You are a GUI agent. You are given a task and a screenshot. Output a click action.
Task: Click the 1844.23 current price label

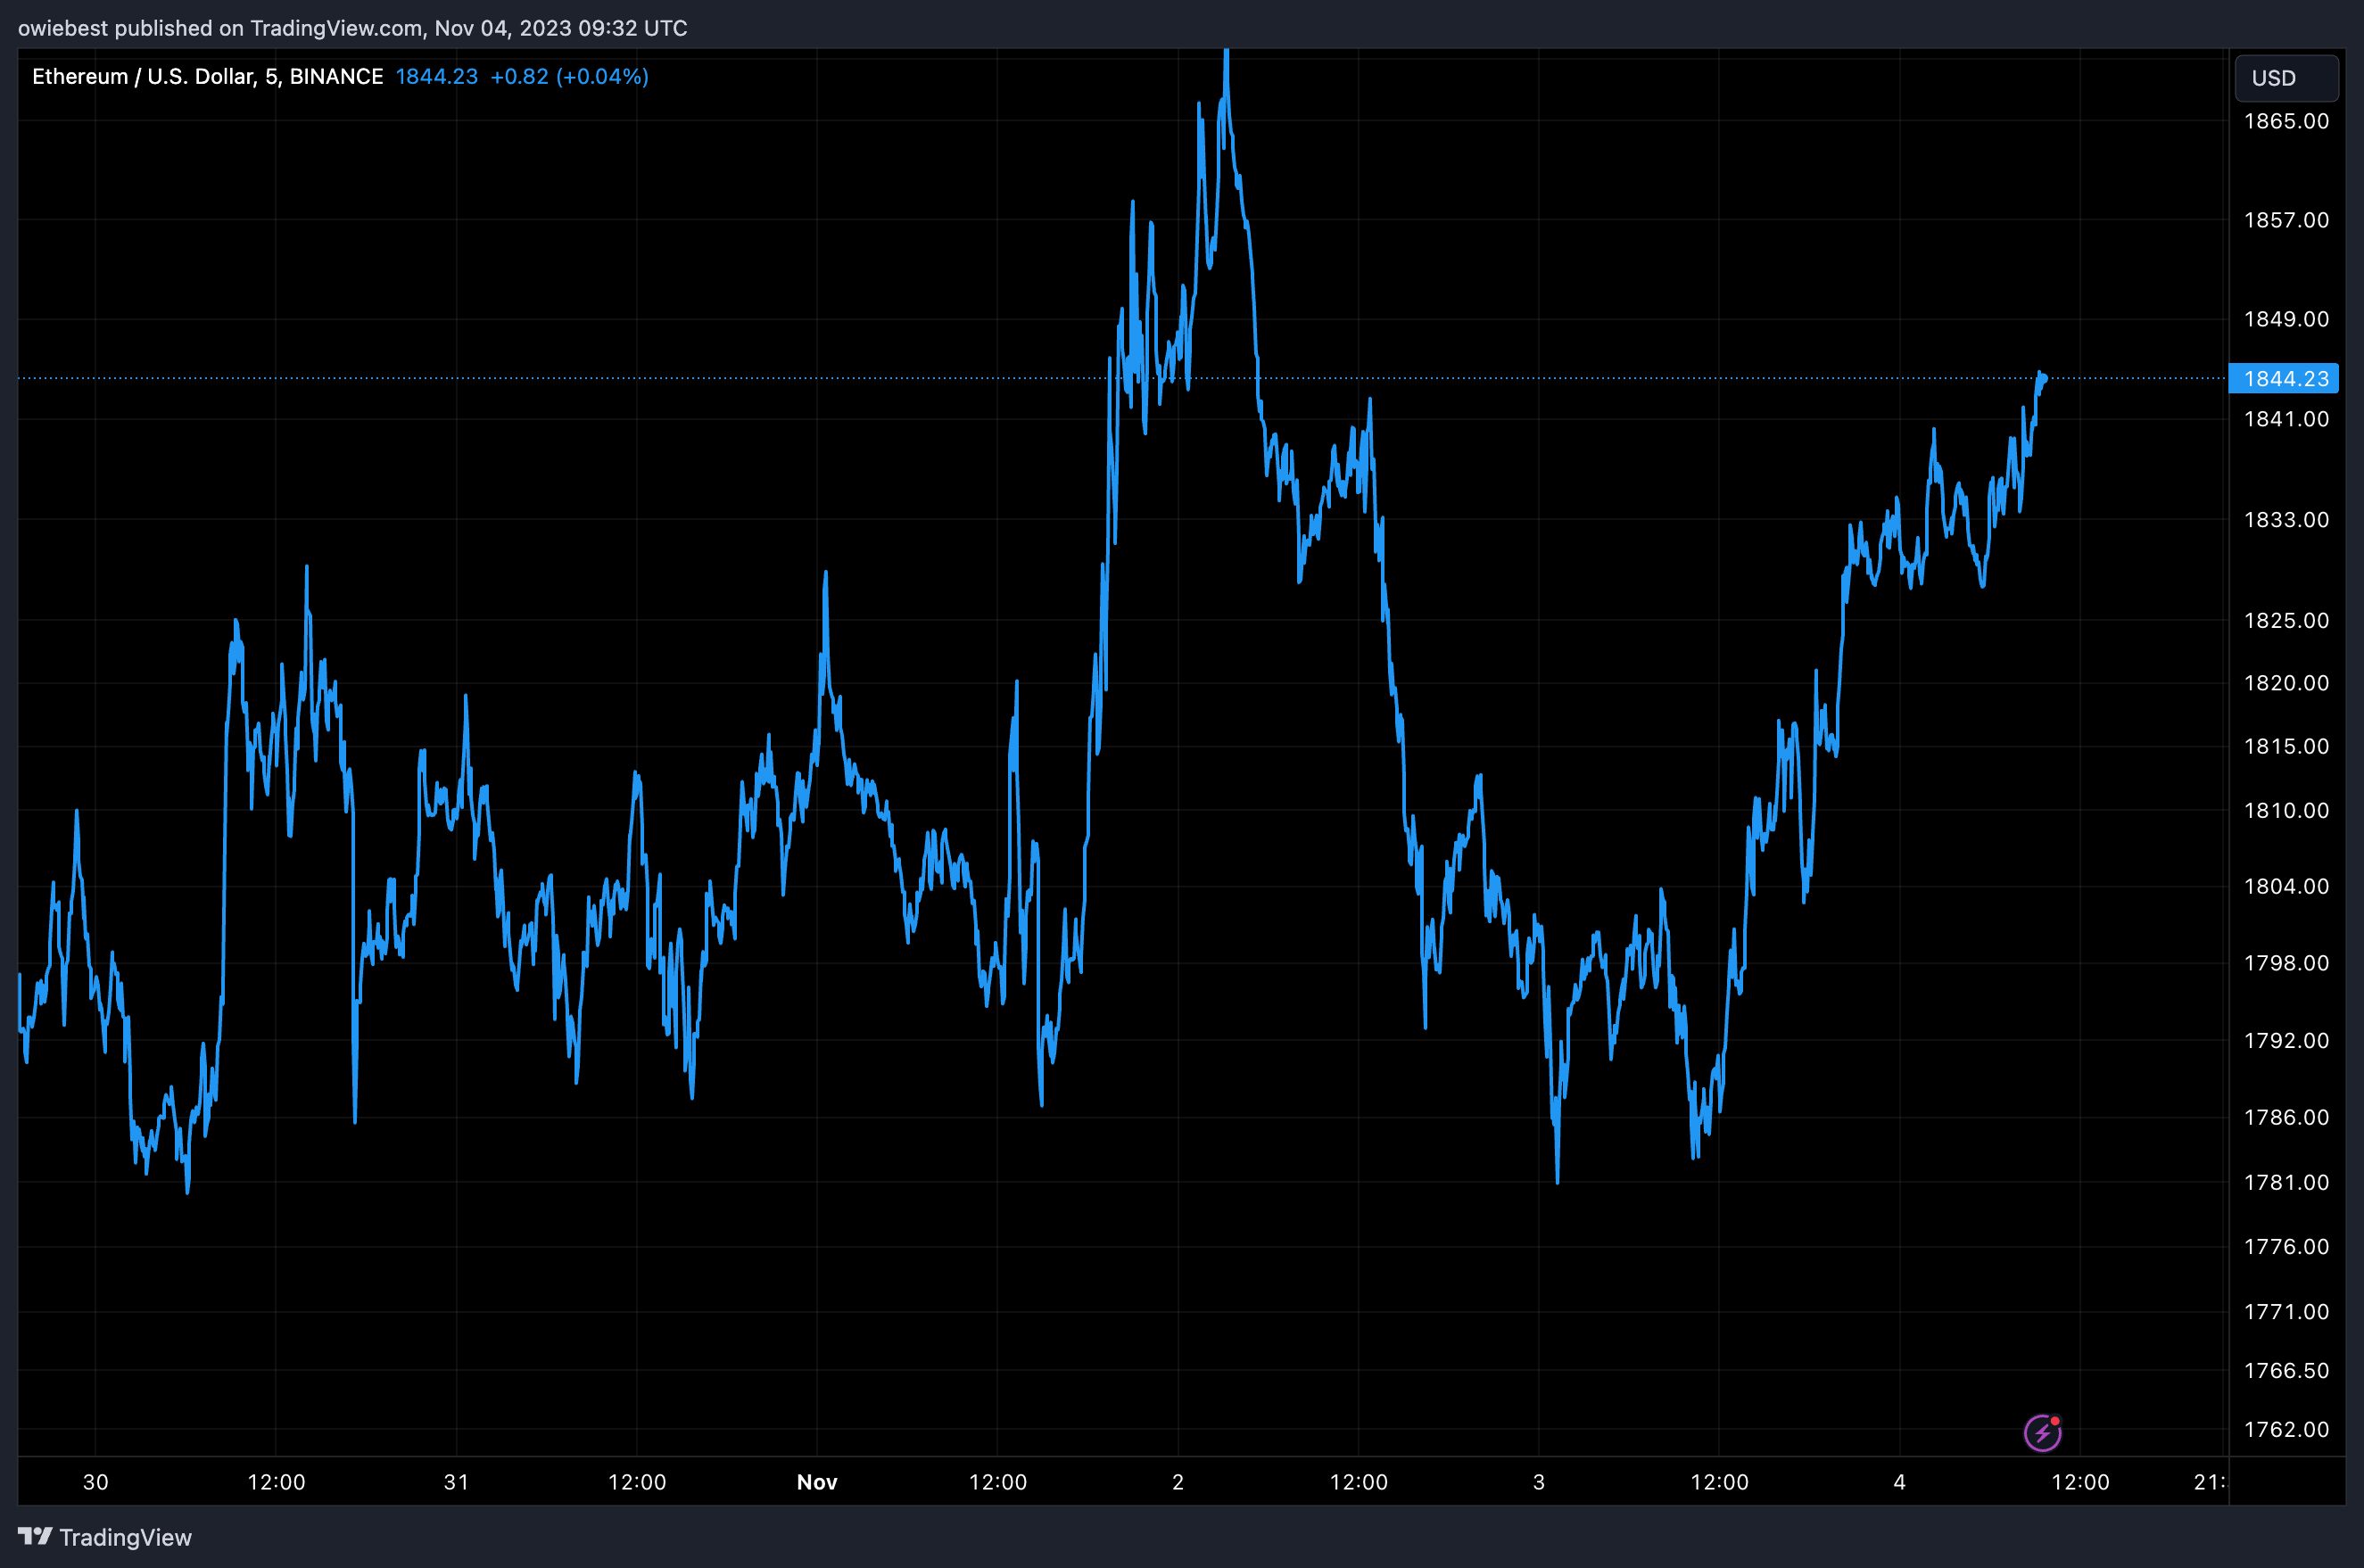coord(2284,378)
